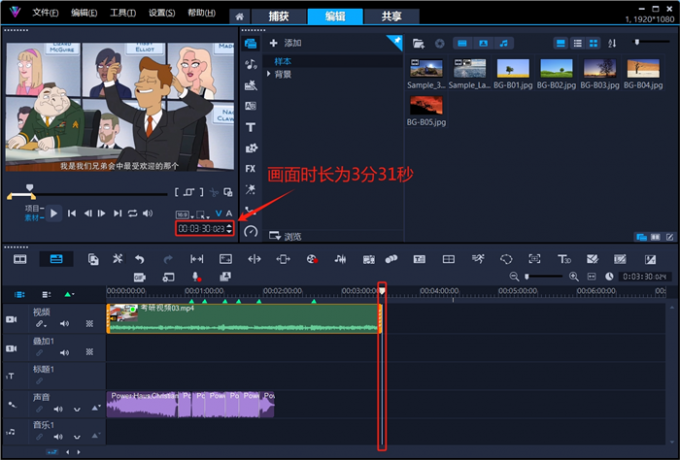
Task: Open the preview resize/crop mode dropdown
Action: click(x=203, y=215)
